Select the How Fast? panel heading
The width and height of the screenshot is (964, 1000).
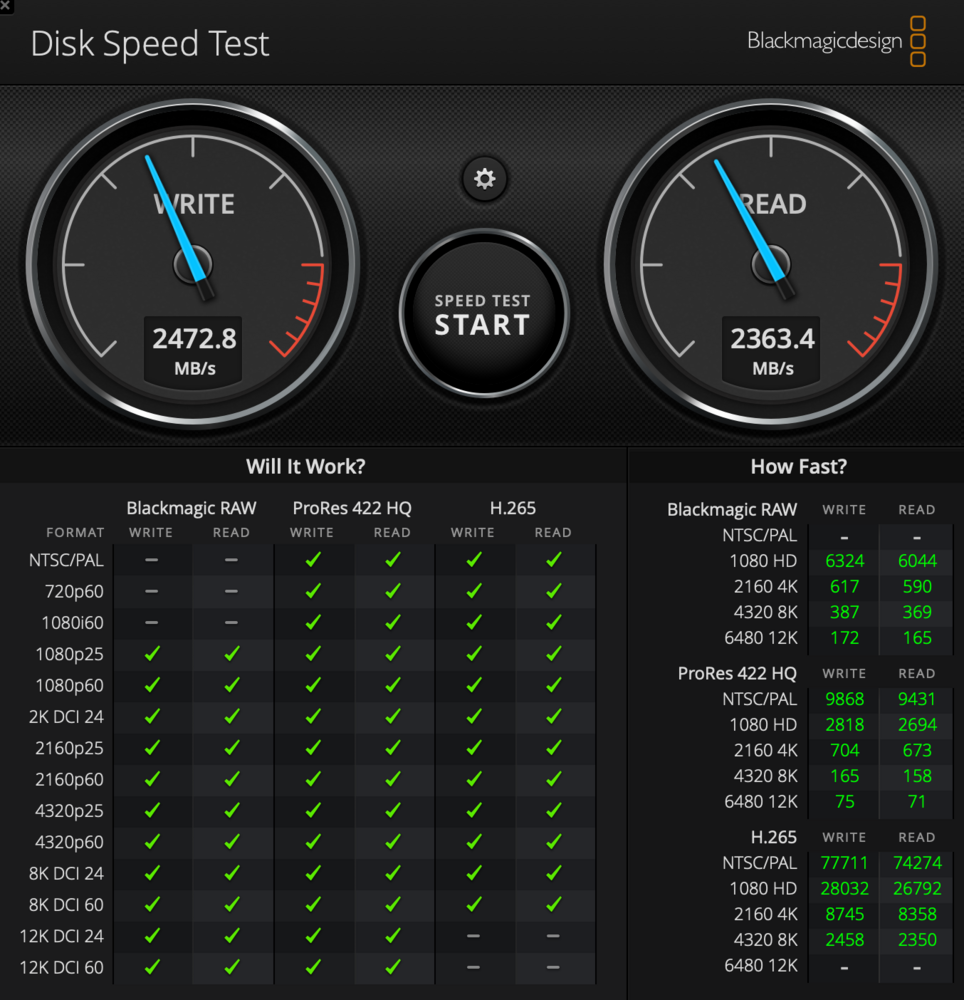pyautogui.click(x=798, y=467)
